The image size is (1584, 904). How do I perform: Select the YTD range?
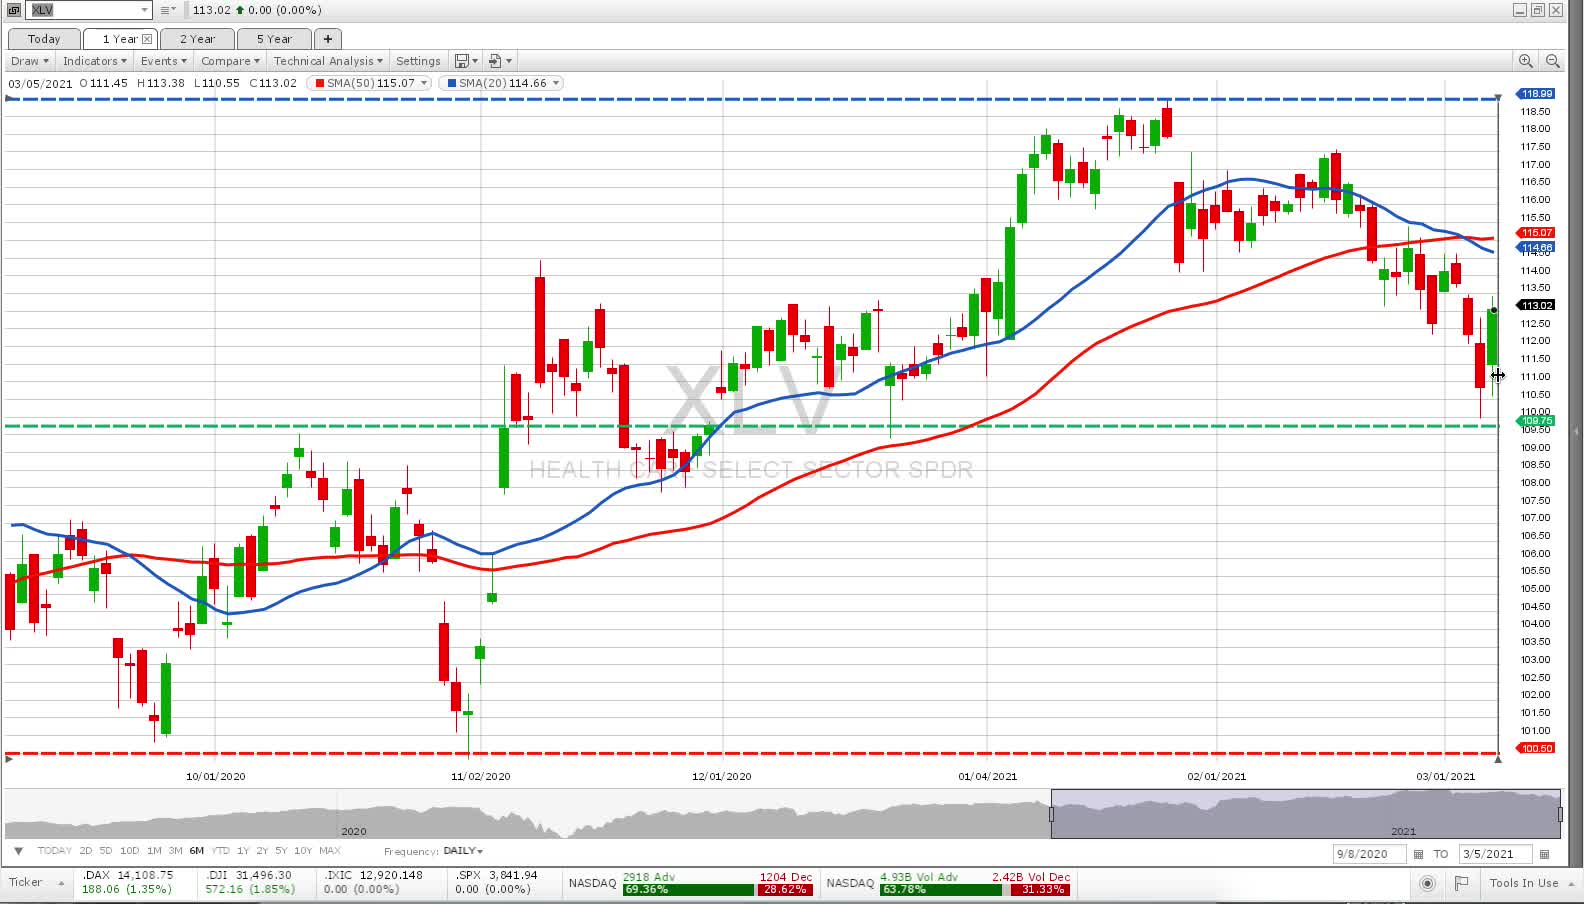tap(221, 851)
